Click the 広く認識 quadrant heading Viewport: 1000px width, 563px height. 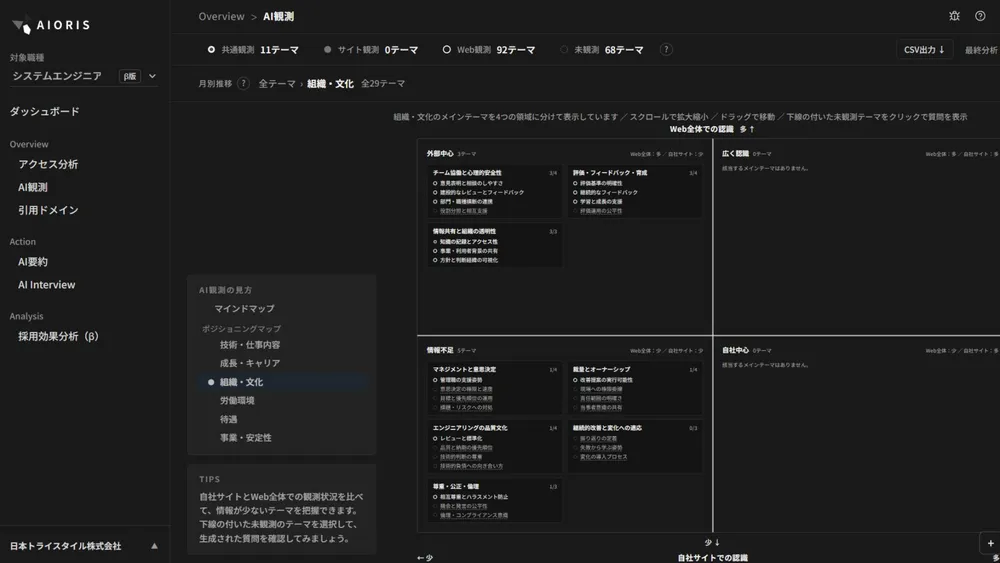735,154
